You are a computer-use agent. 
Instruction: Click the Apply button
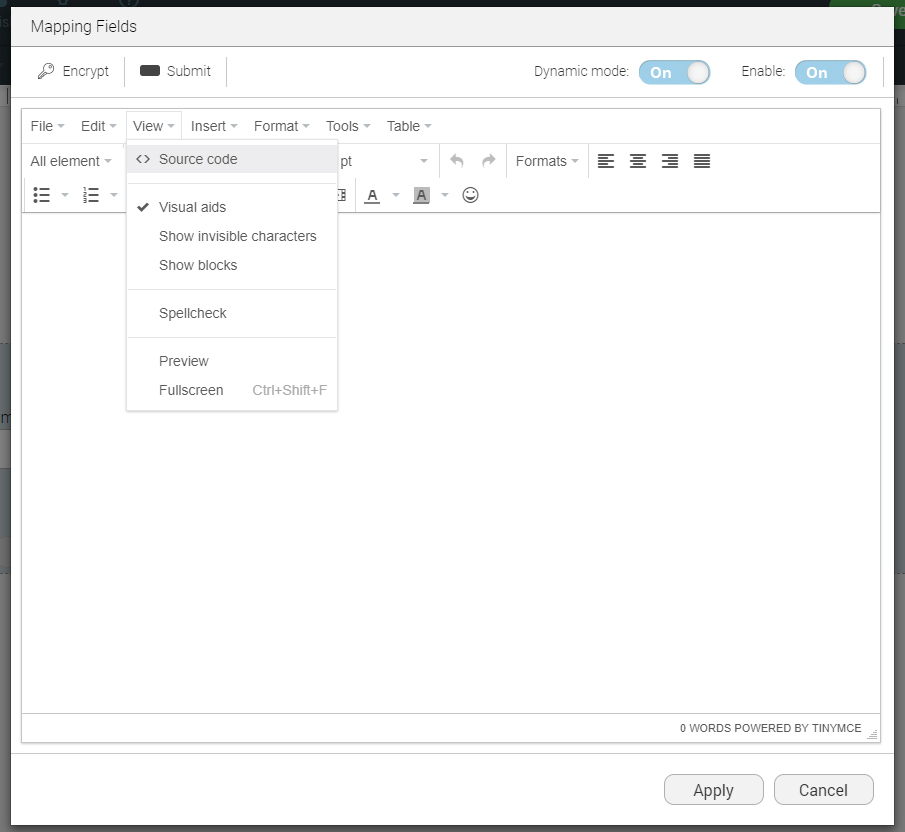click(x=713, y=789)
